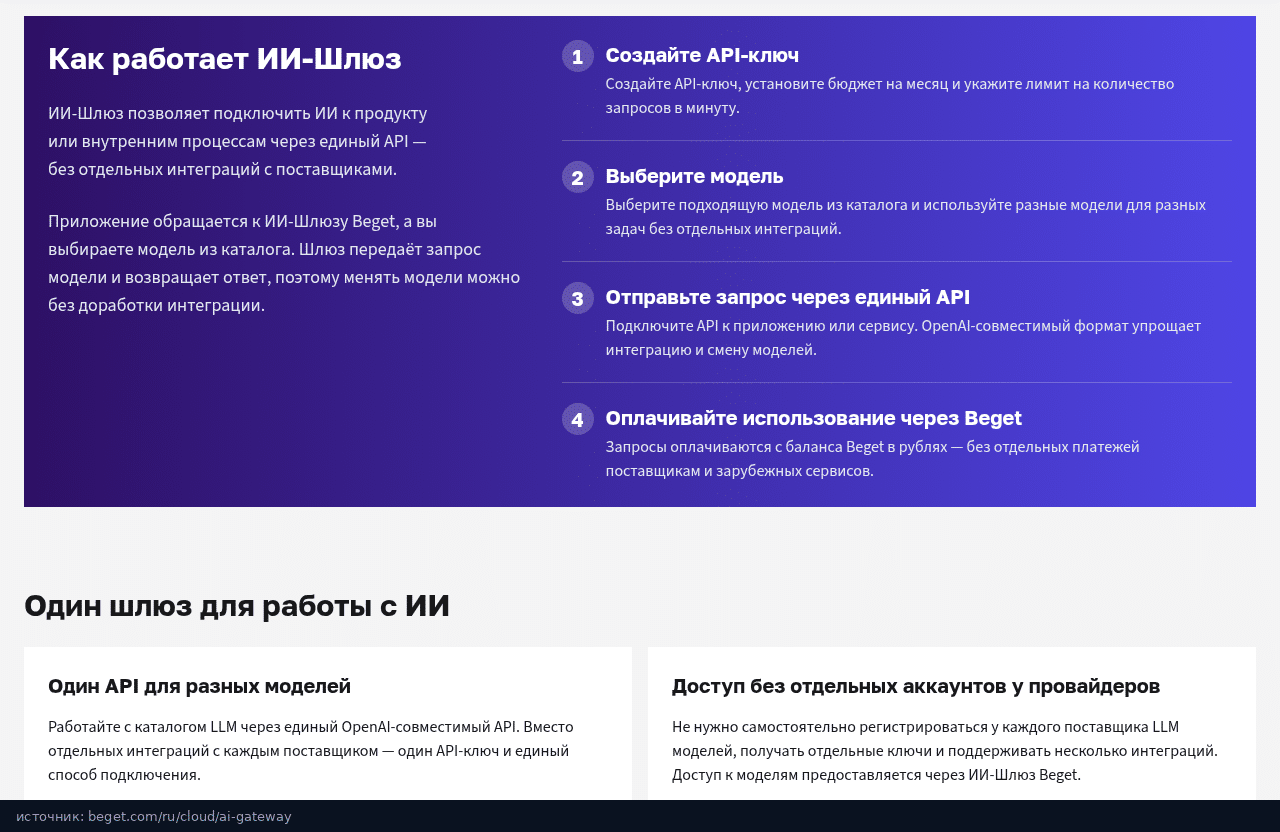The width and height of the screenshot is (1280, 832).
Task: Click the card title "Один API для разных моделей"
Action: coord(200,686)
